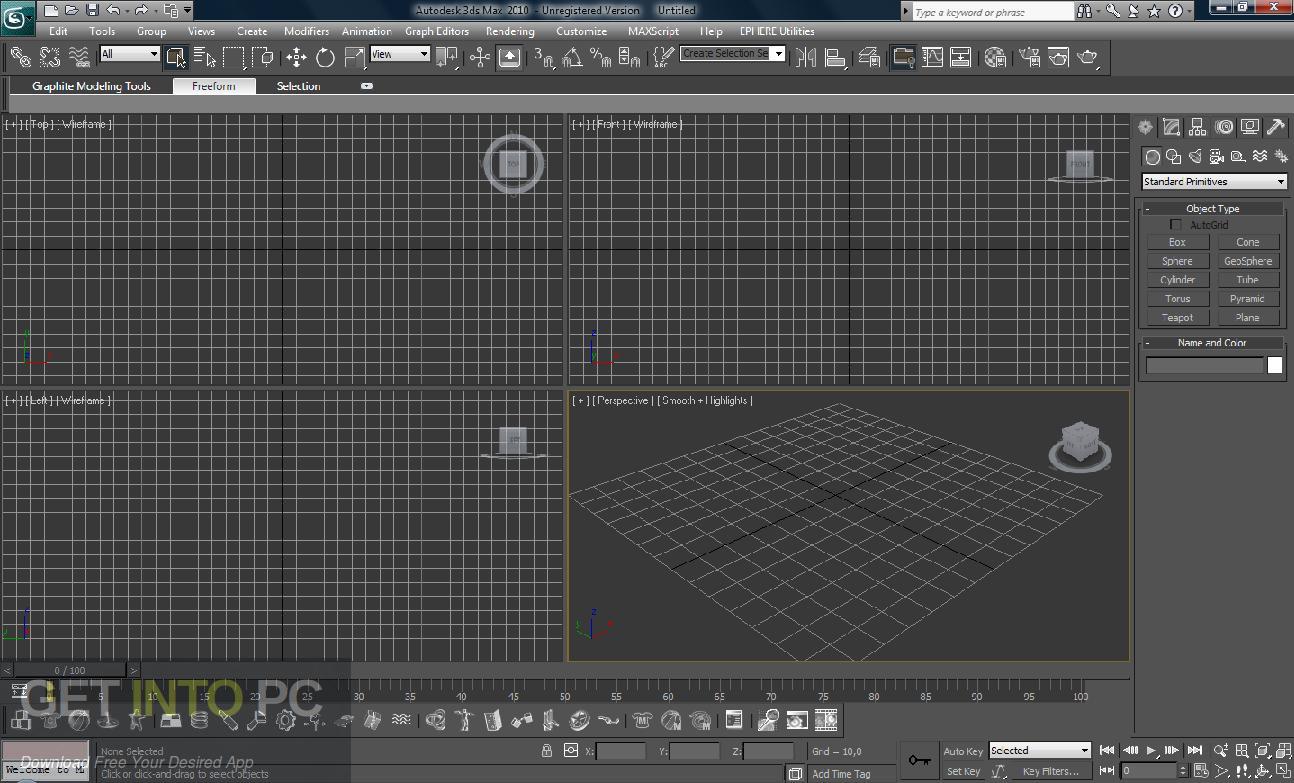The height and width of the screenshot is (783, 1294).
Task: Click the white object color swatch
Action: [x=1275, y=365]
